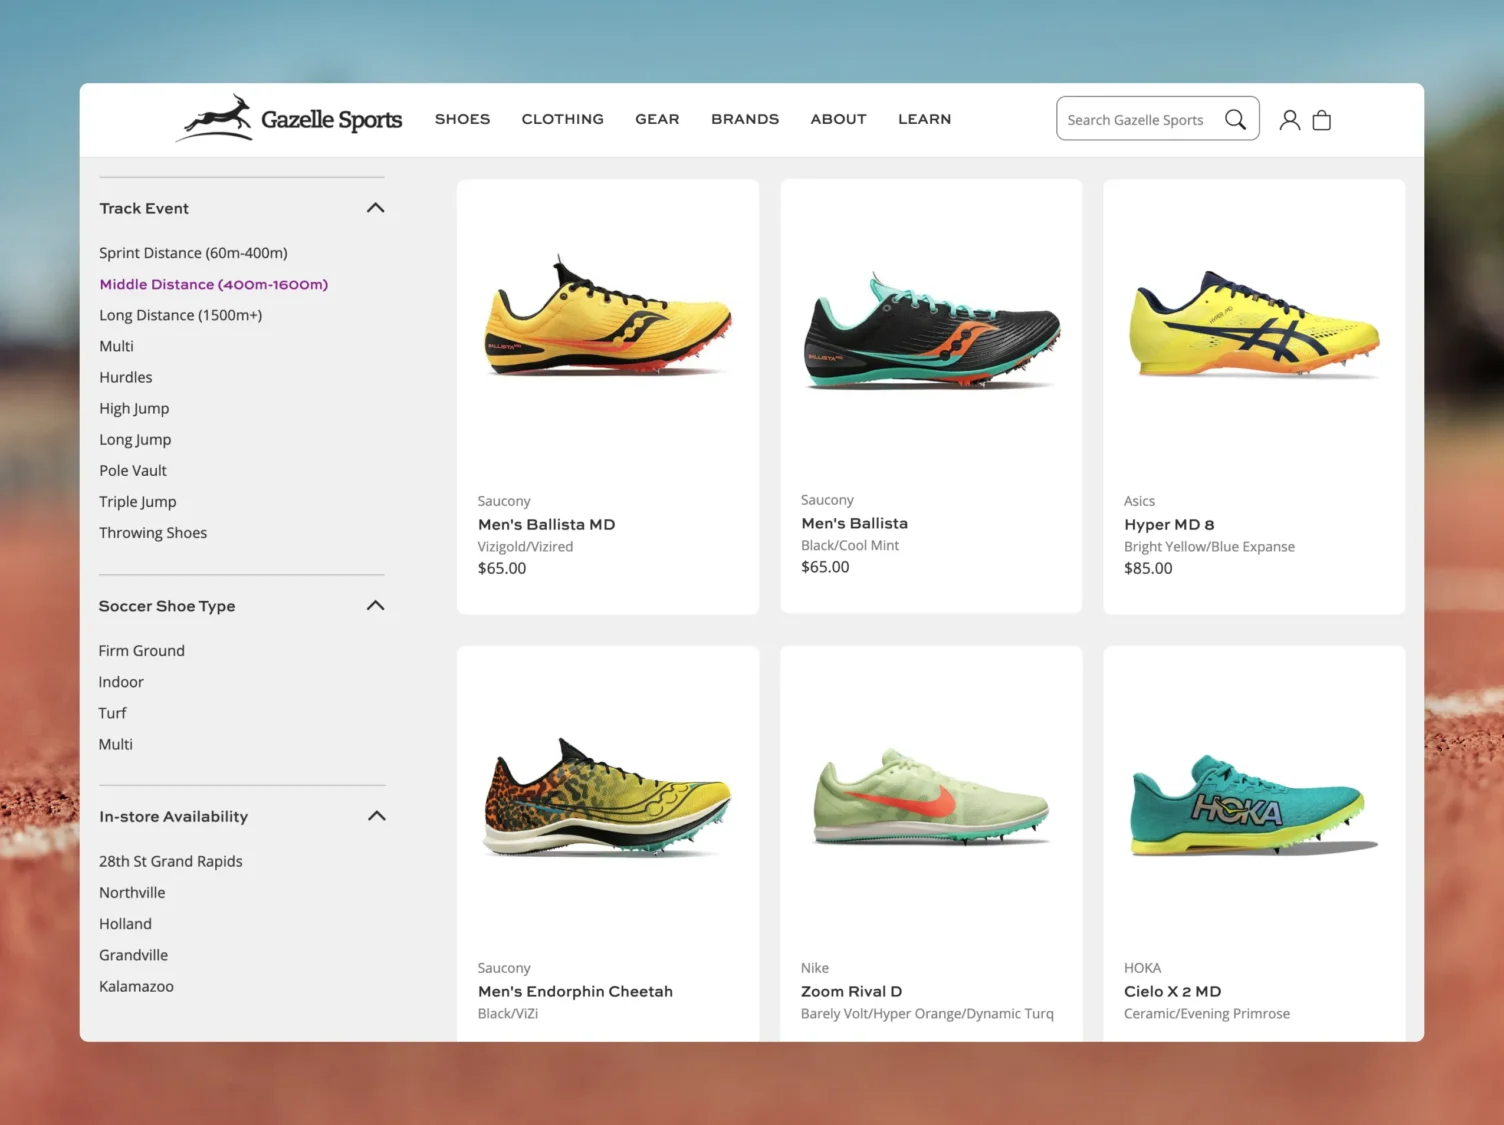Viewport: 1504px width, 1125px height.
Task: View the Nike Zoom Rival D shoe image
Action: (931, 796)
